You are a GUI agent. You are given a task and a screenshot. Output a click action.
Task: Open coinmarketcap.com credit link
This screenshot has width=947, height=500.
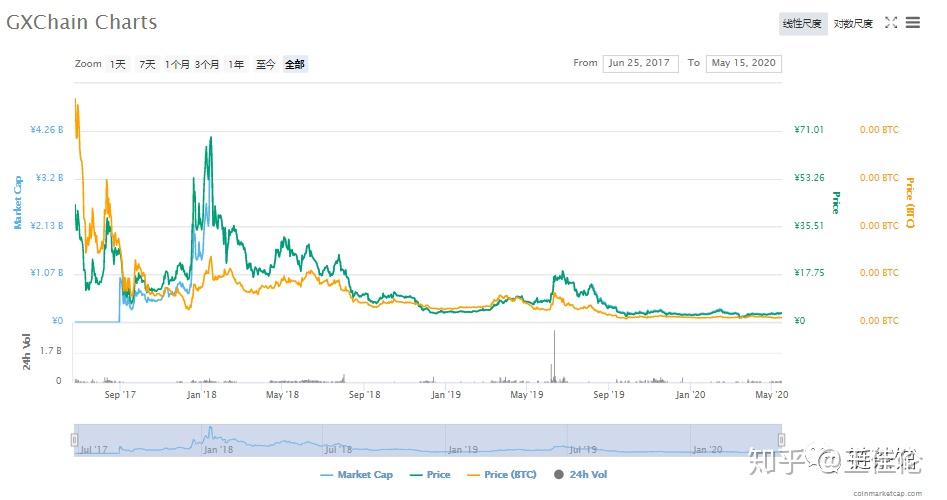coord(887,494)
